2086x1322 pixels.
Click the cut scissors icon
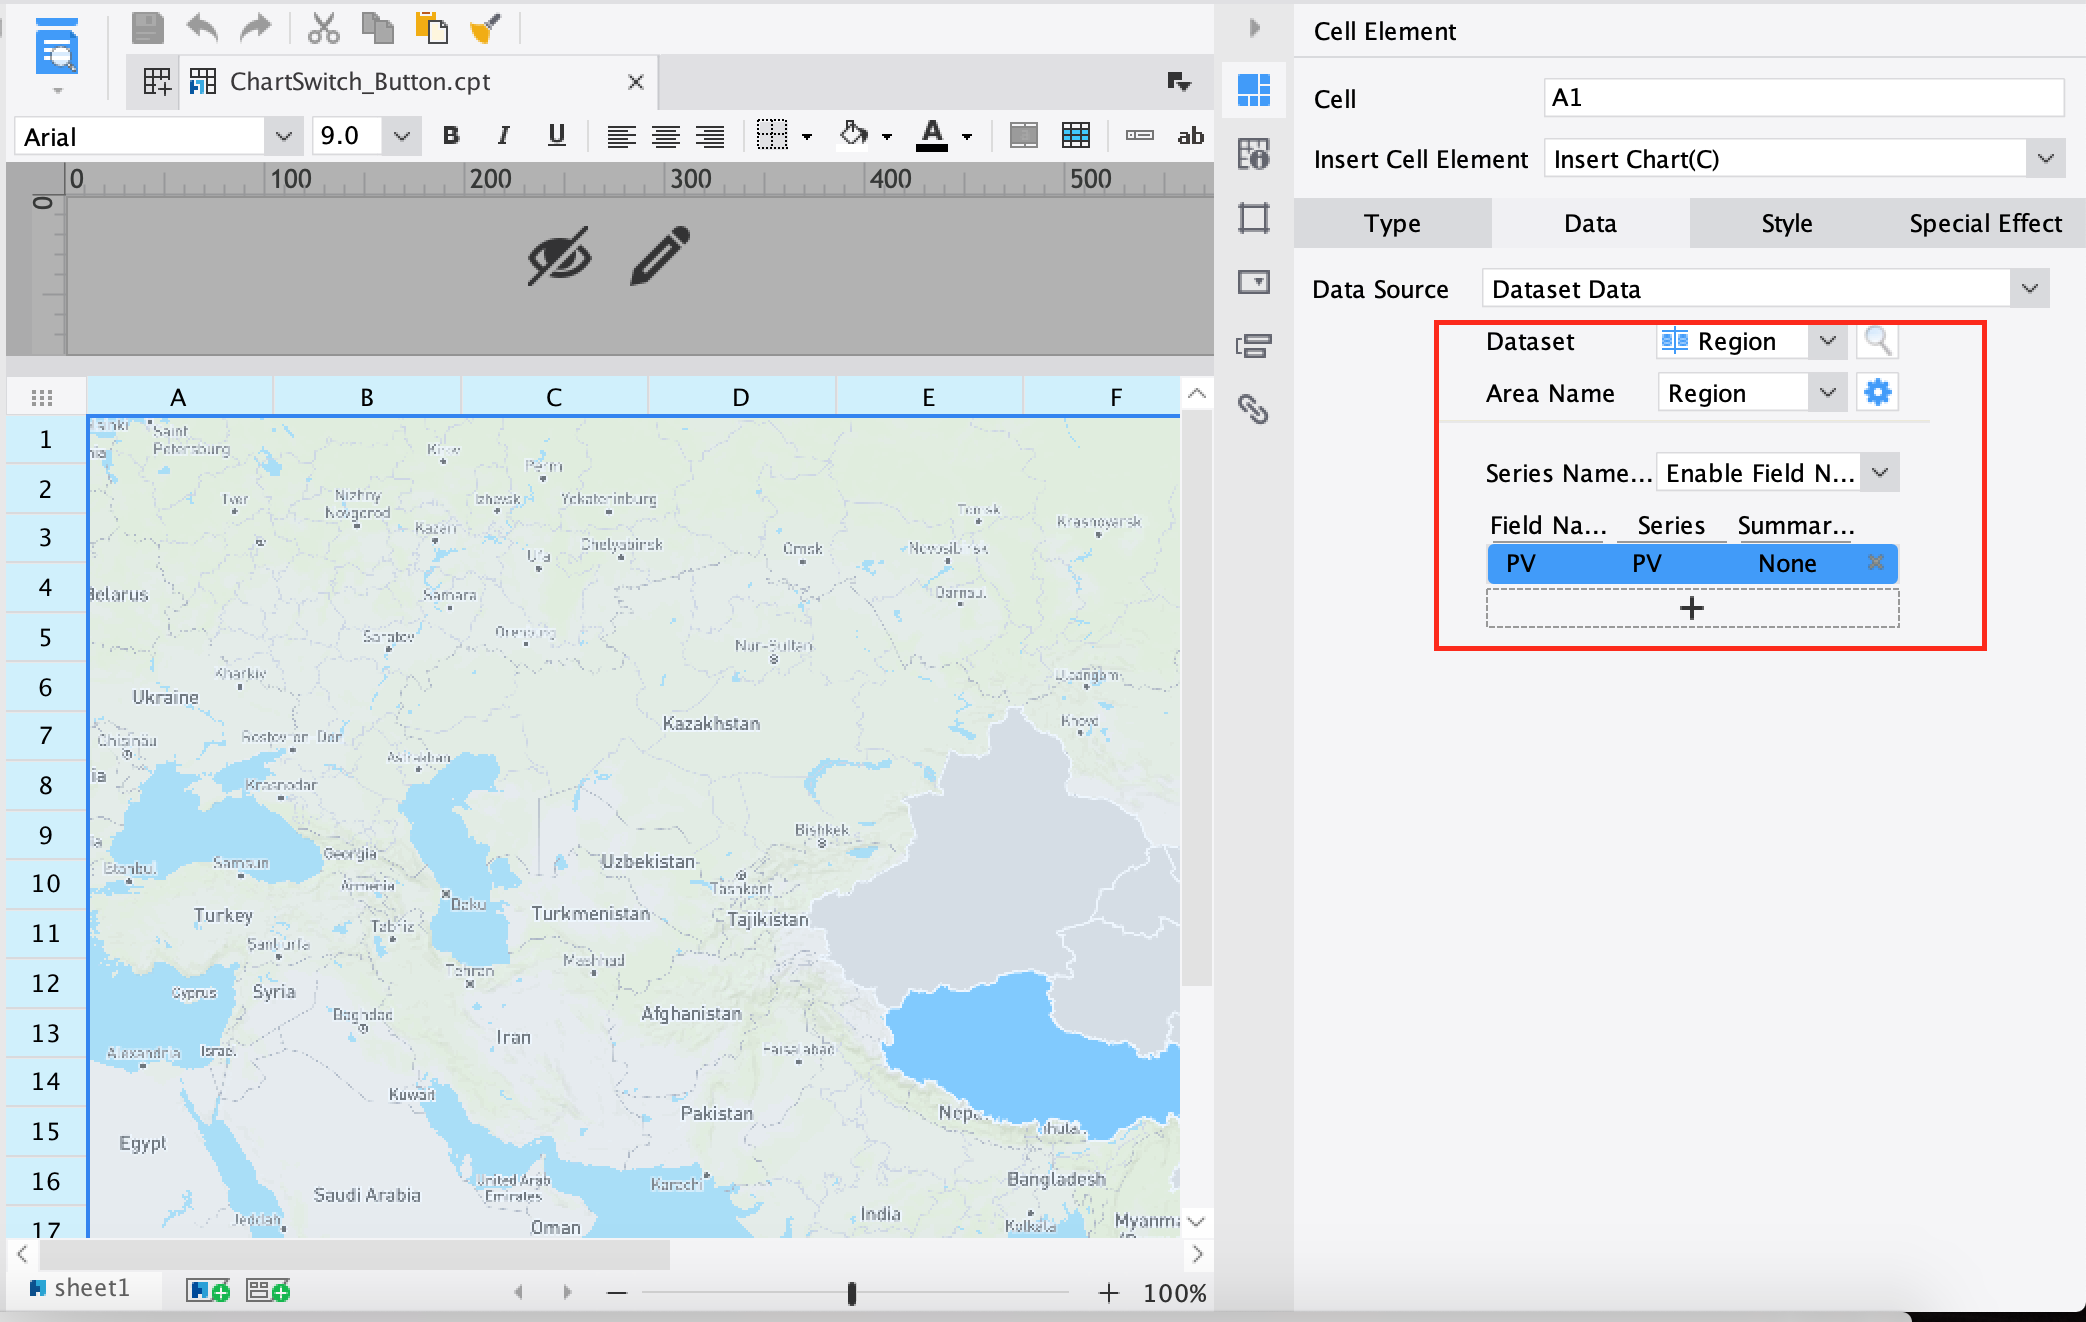tap(323, 28)
